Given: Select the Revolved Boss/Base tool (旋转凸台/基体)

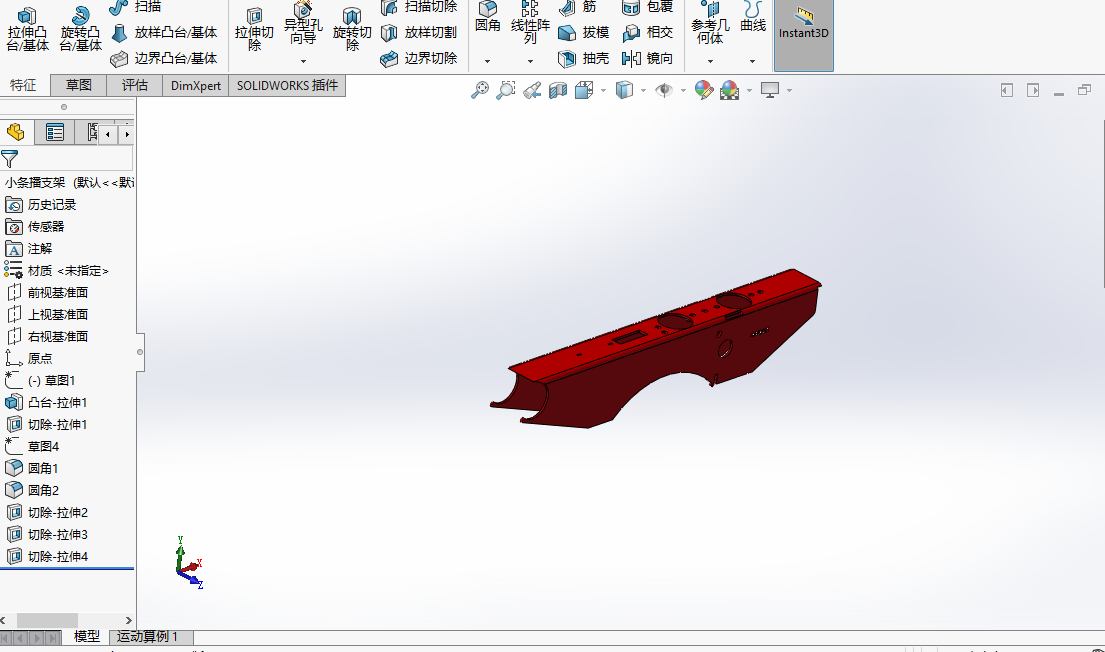Looking at the screenshot, I should click(x=80, y=28).
